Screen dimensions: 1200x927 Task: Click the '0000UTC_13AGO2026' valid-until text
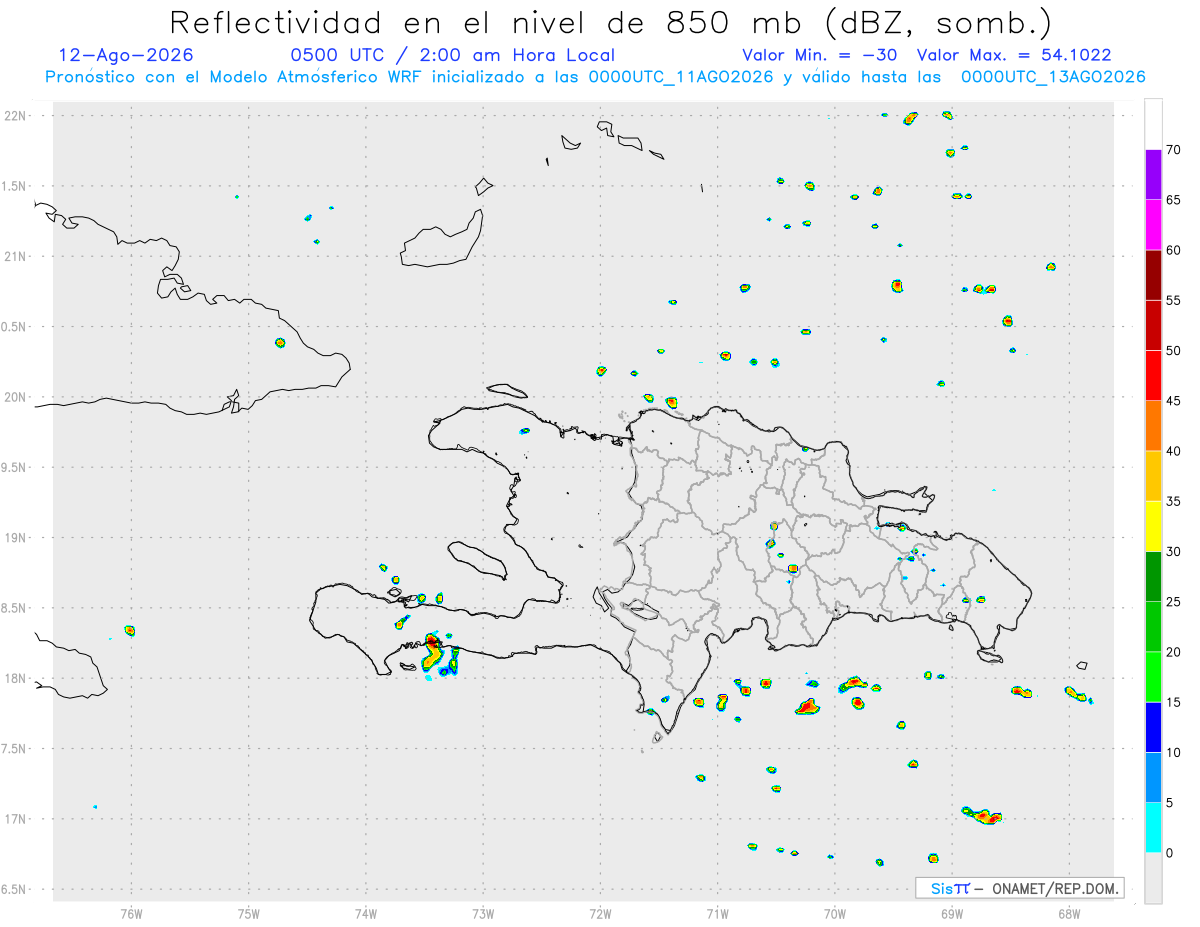(x=1053, y=77)
